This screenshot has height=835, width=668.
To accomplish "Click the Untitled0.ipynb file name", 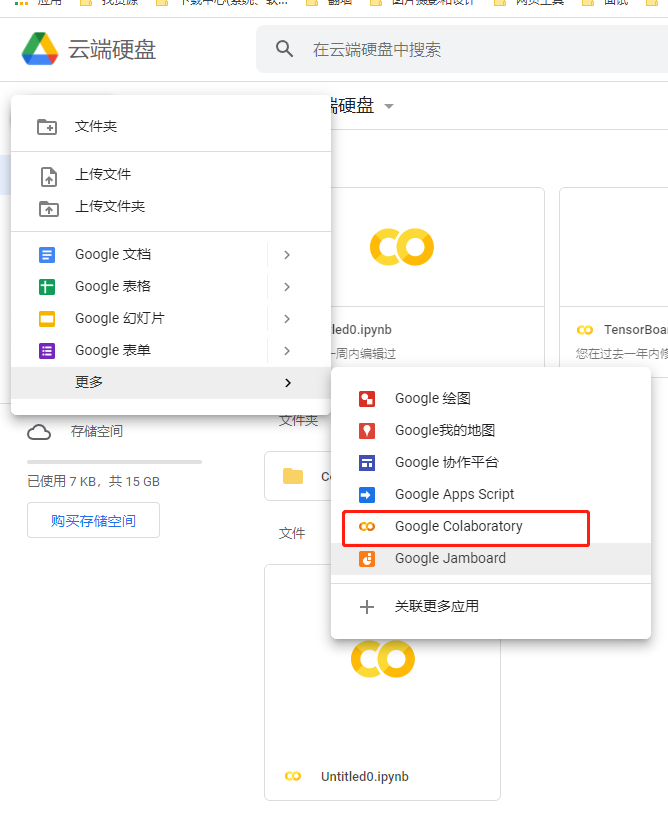I will coord(365,776).
